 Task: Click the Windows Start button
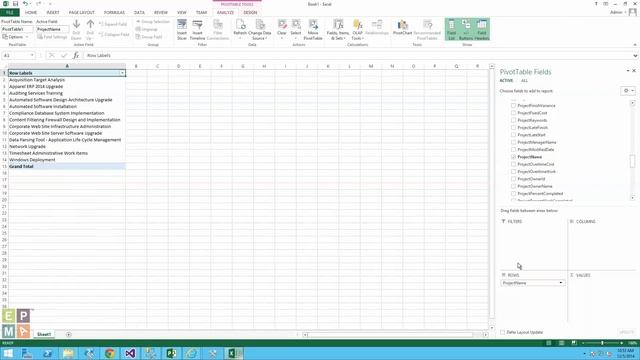(8, 353)
